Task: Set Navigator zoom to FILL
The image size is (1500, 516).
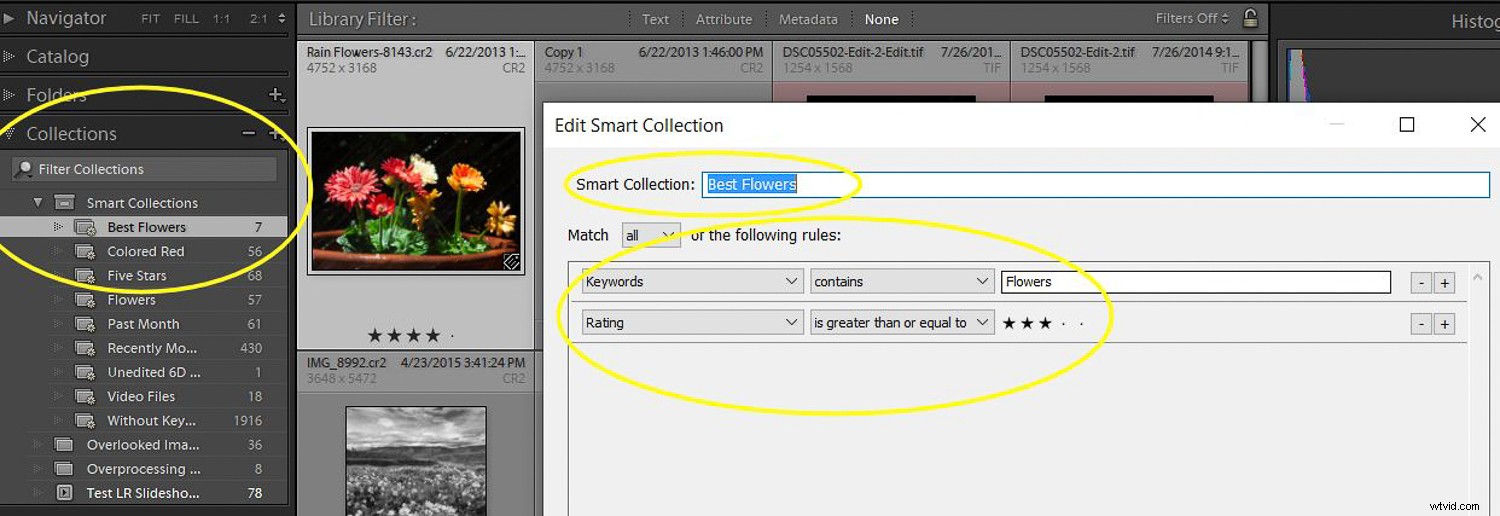Action: (x=186, y=19)
